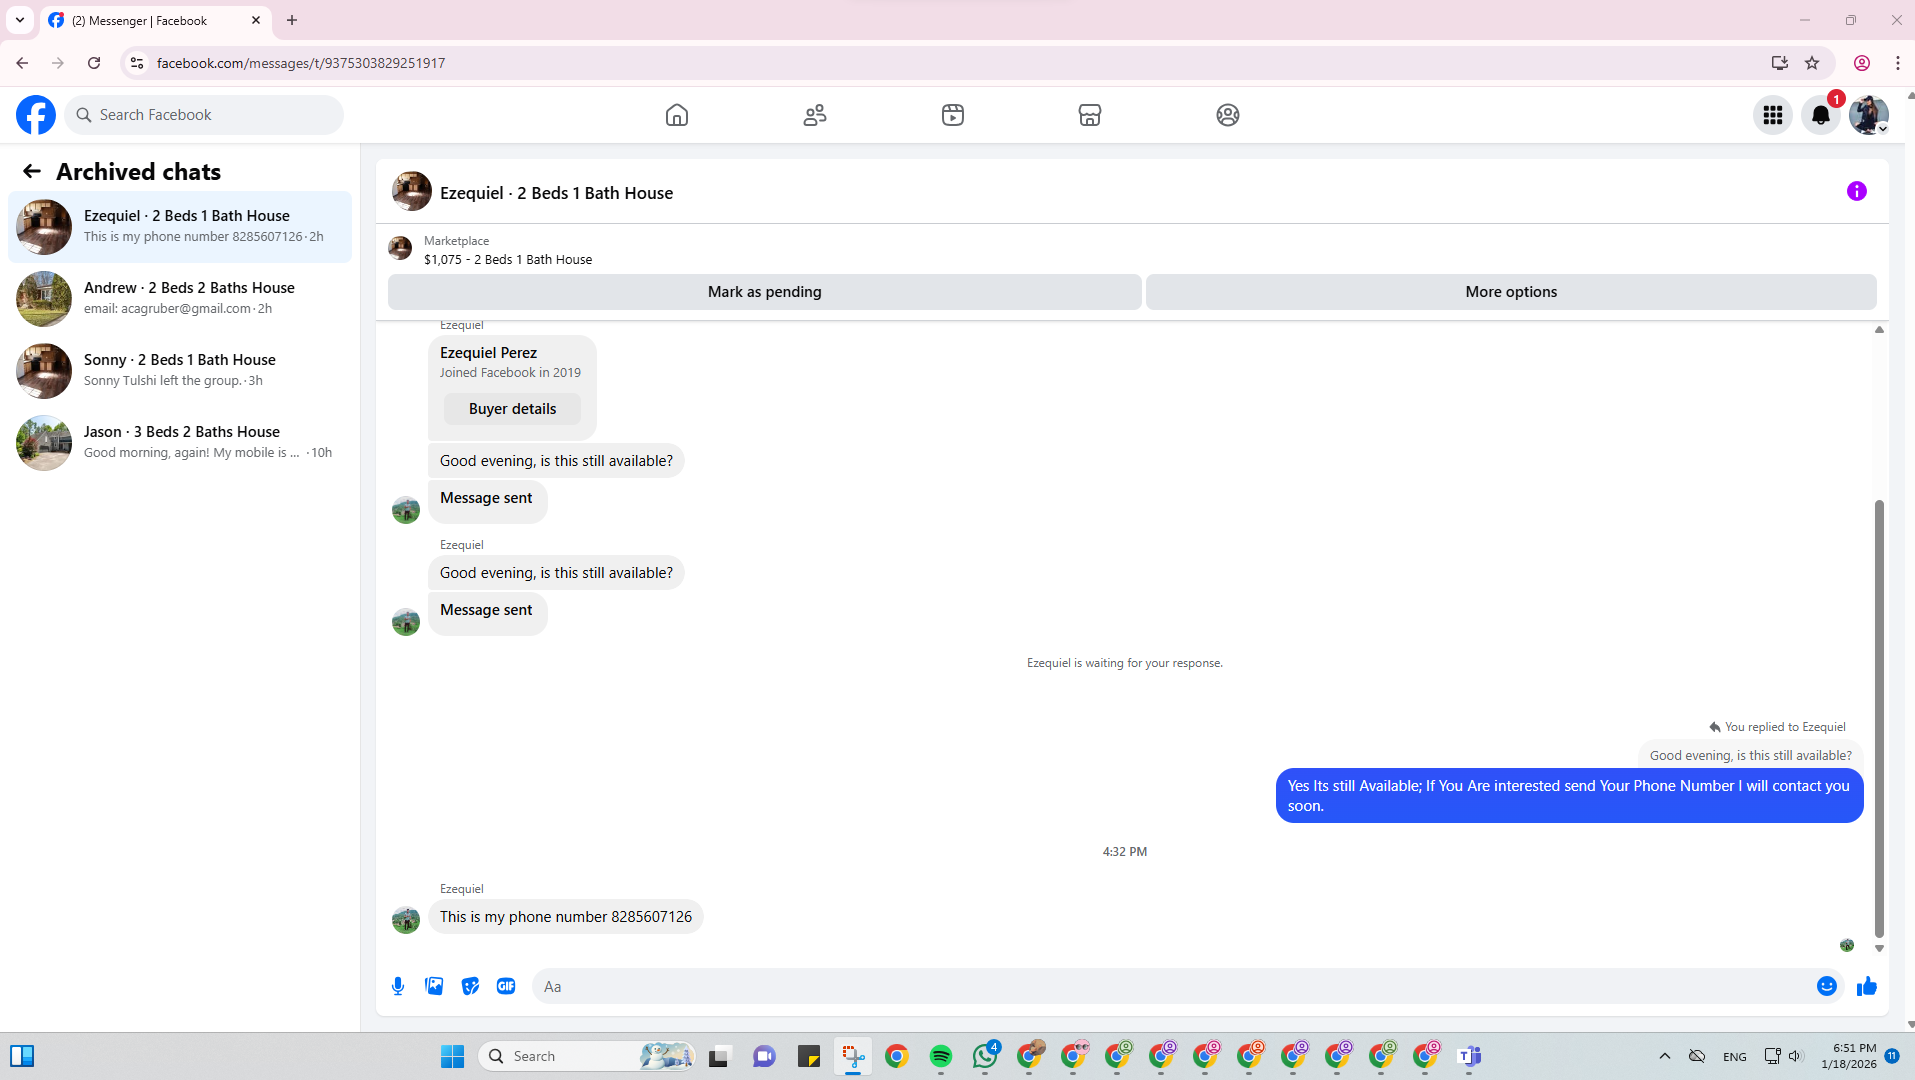
Task: Reload the page
Action: tap(94, 63)
